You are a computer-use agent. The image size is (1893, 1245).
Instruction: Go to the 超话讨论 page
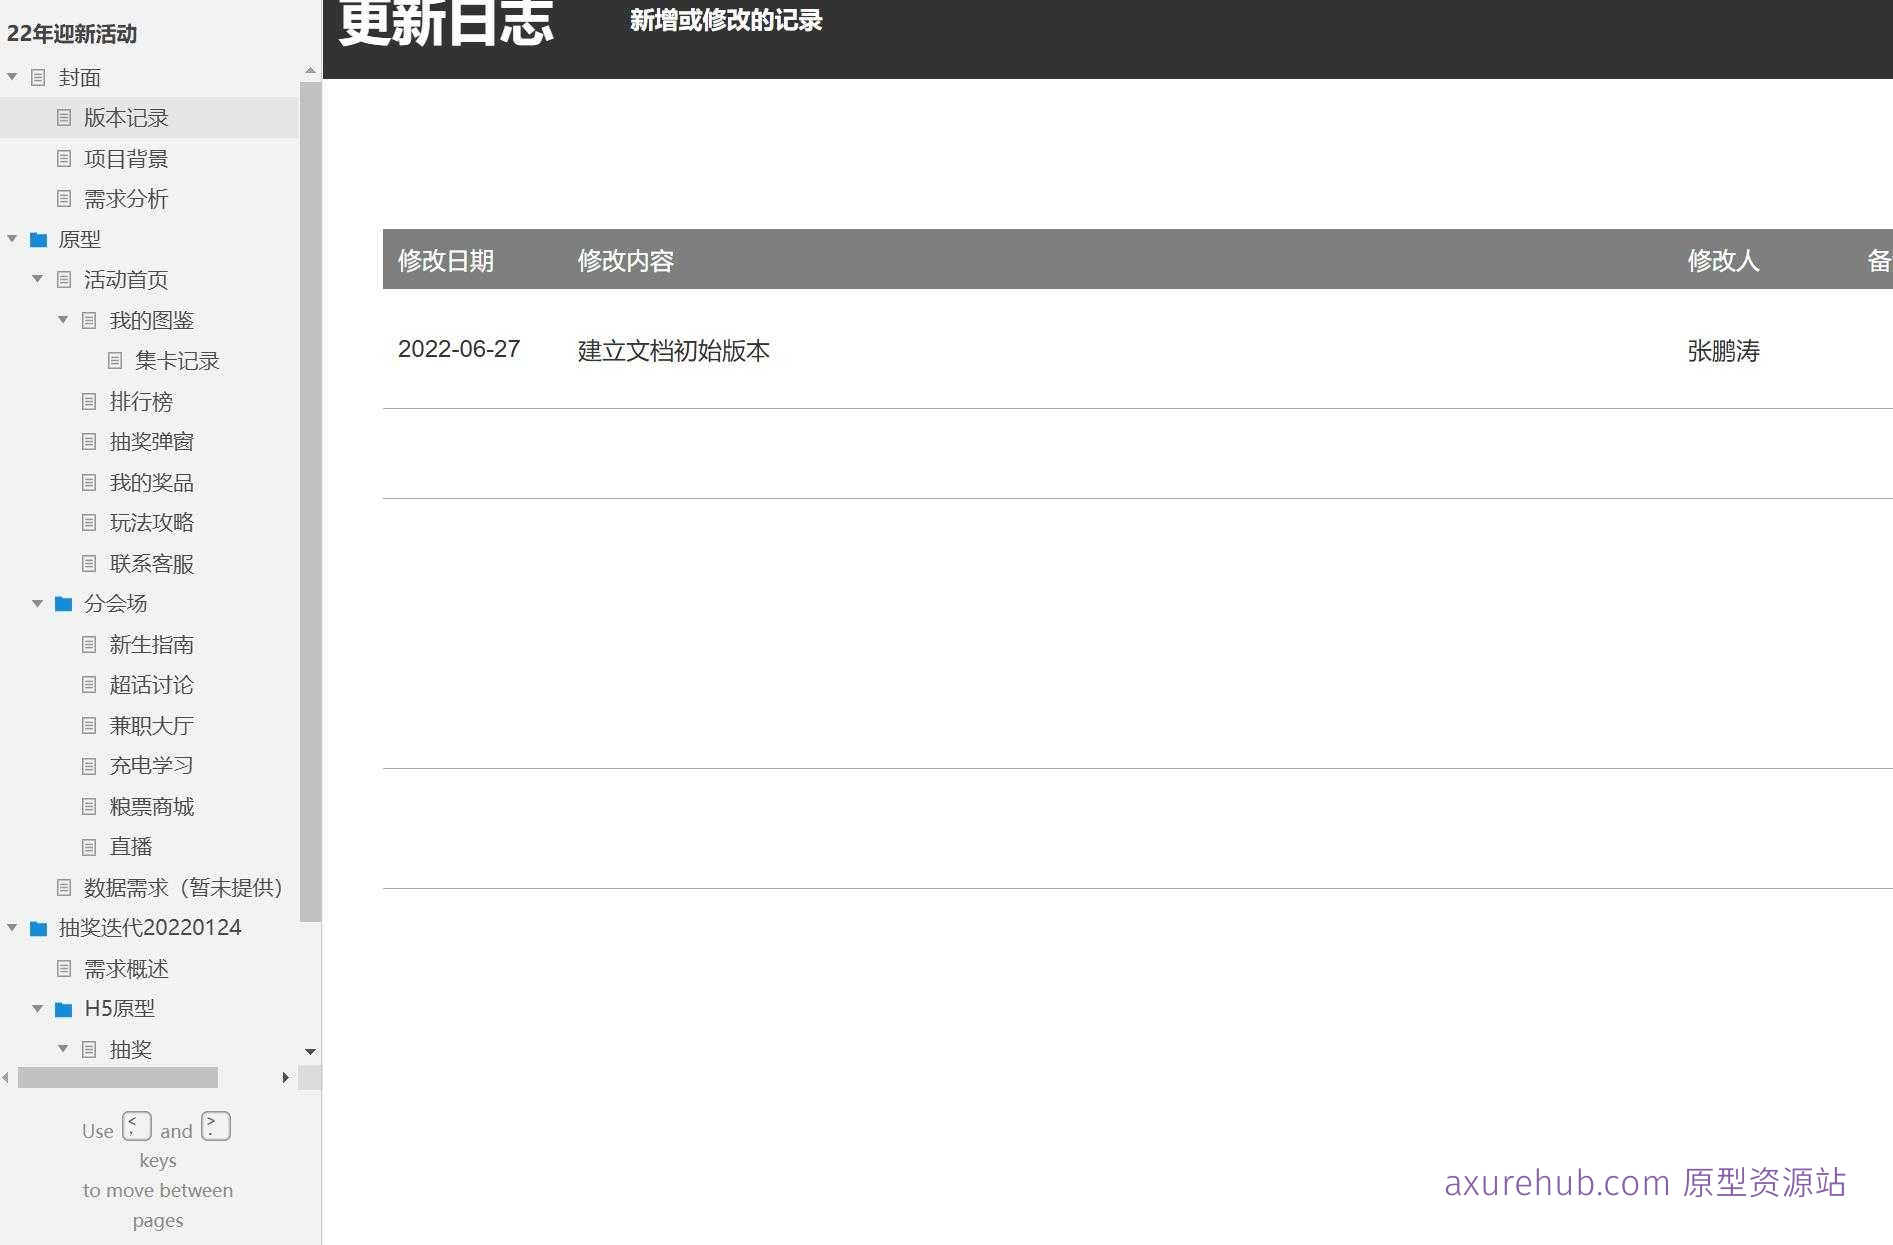point(152,685)
